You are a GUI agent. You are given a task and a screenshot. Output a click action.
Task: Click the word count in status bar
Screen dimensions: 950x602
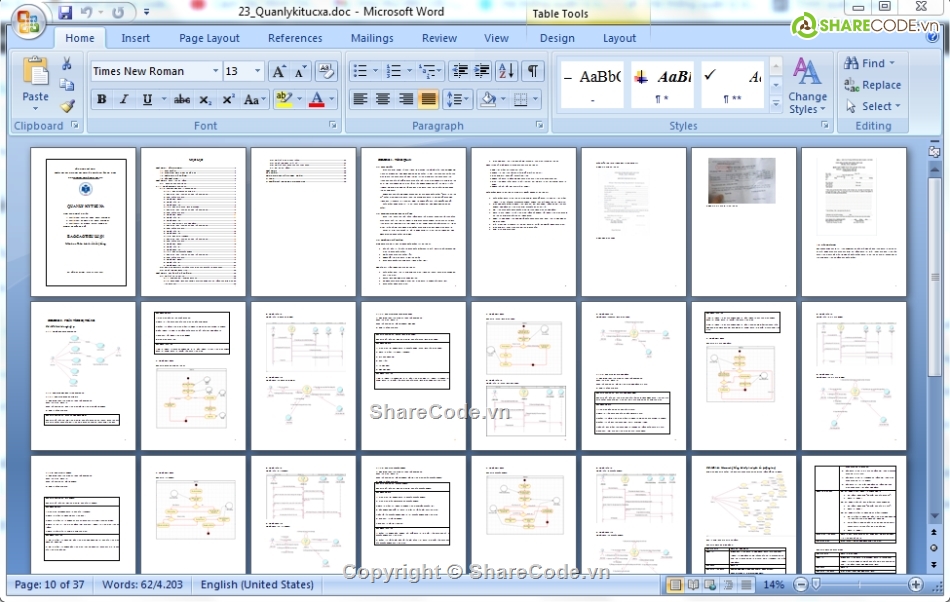pyautogui.click(x=142, y=584)
